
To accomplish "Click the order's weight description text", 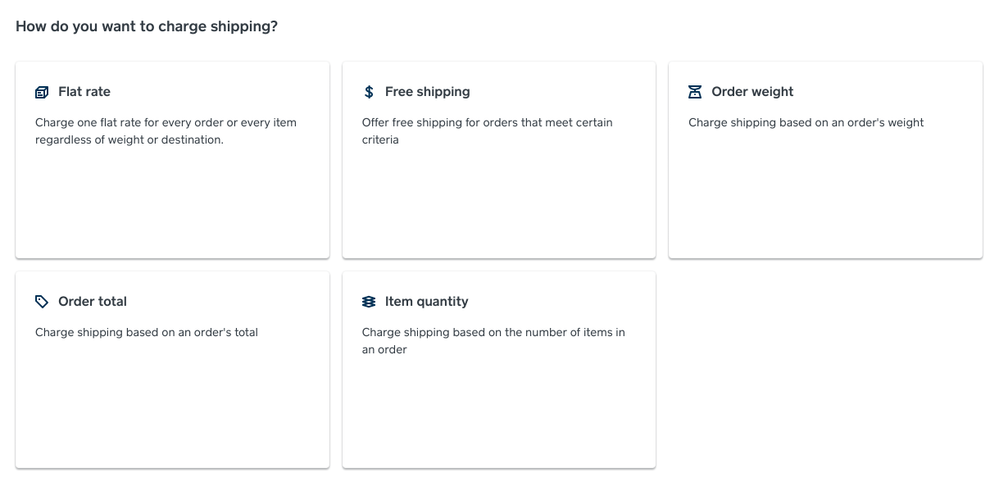I will coord(805,123).
